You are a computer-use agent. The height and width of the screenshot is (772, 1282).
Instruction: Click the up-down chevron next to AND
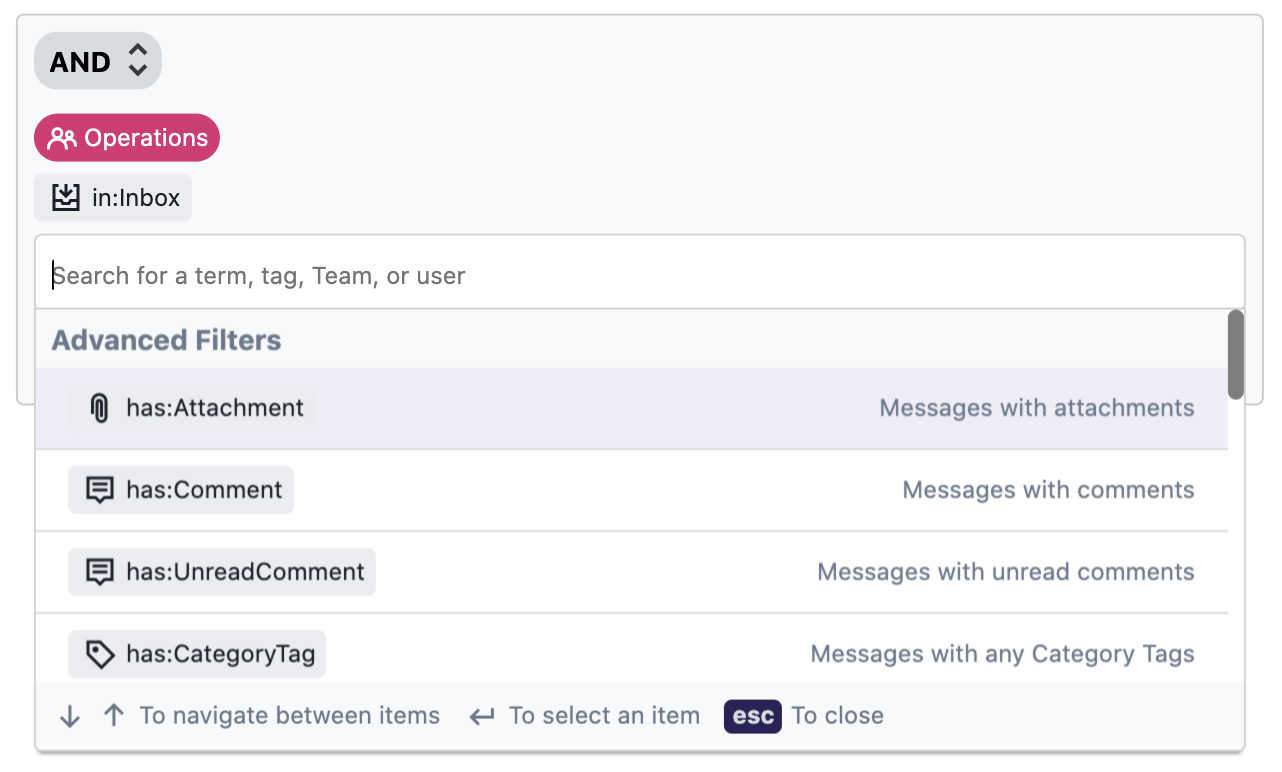coord(138,61)
